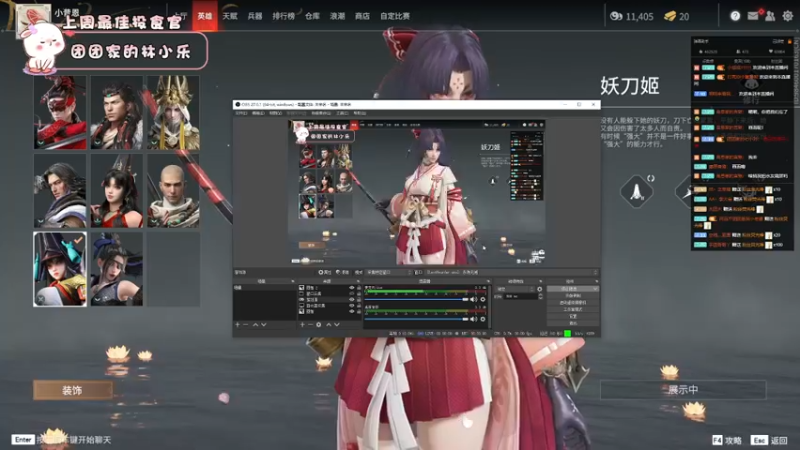Viewport: 800px width, 450px height.
Task: Adjust OBS transition duration stepper
Action: (541, 296)
